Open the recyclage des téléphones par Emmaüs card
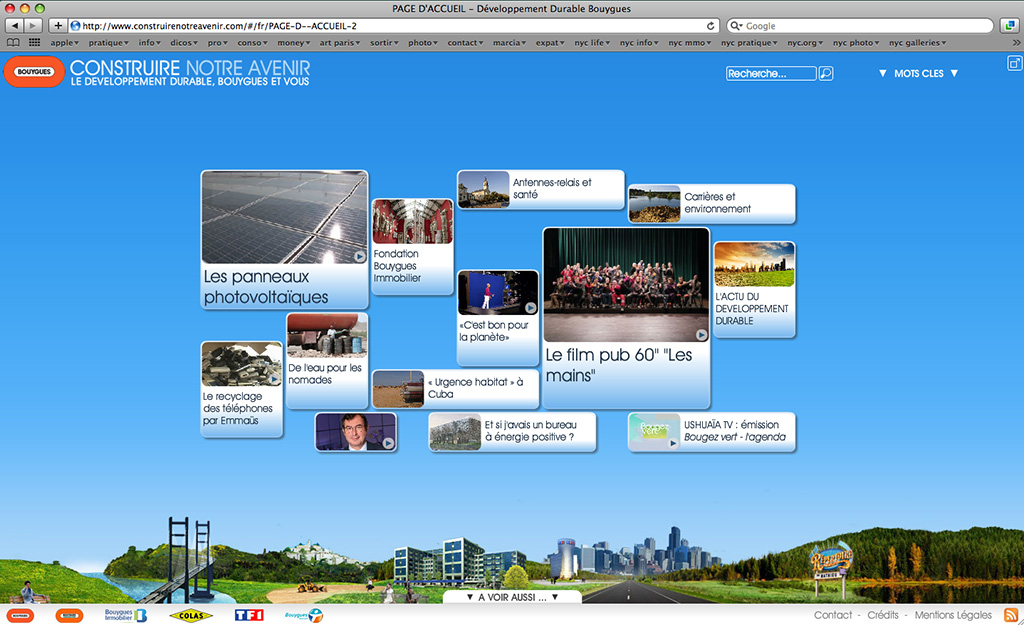1024x625 pixels. click(242, 389)
